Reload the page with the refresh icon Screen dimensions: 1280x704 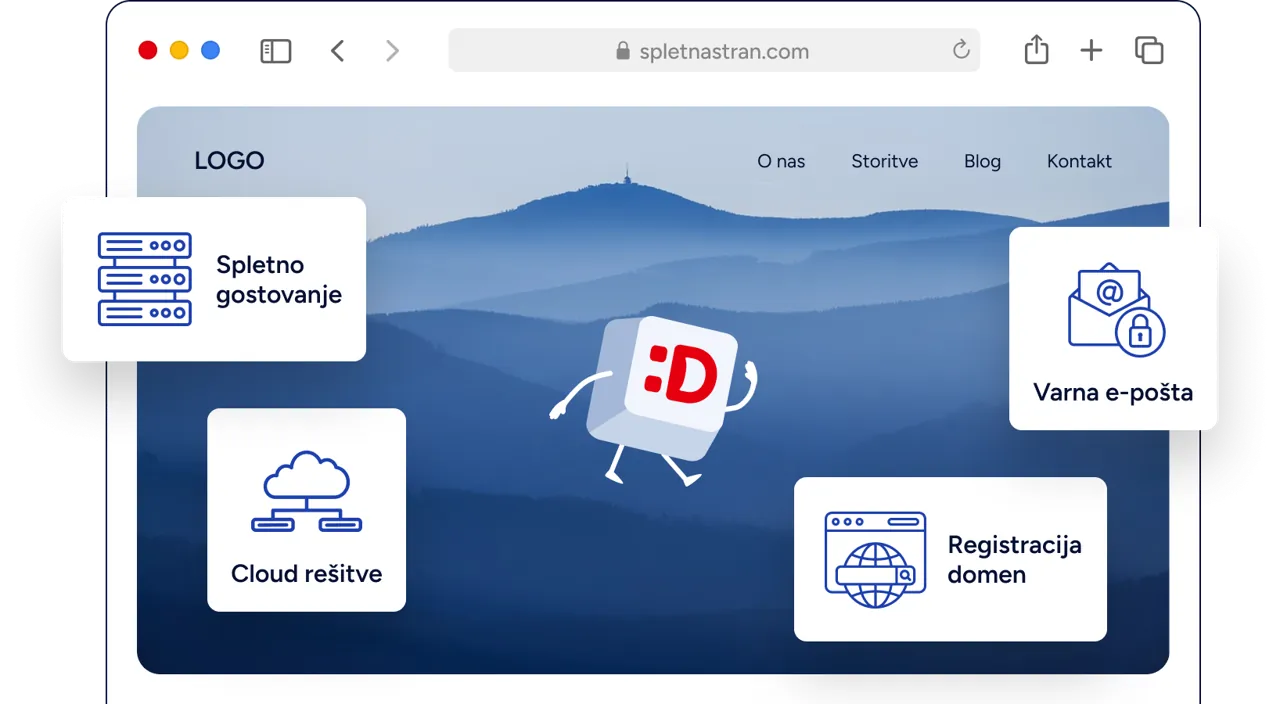[961, 50]
